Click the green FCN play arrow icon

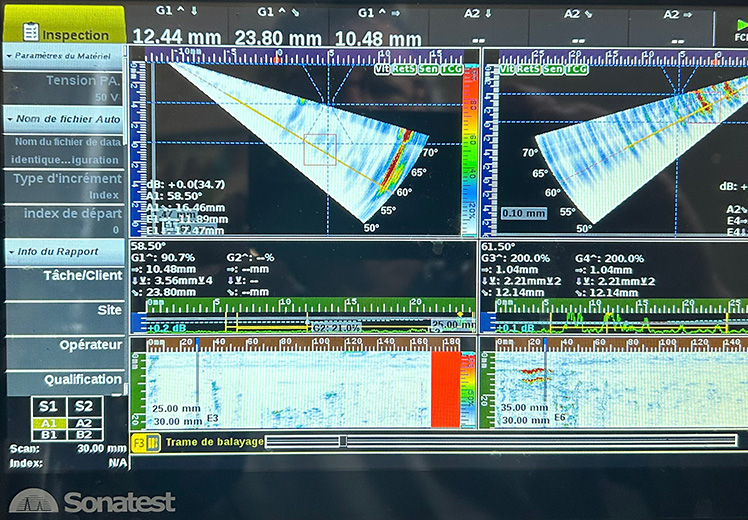tap(740, 27)
